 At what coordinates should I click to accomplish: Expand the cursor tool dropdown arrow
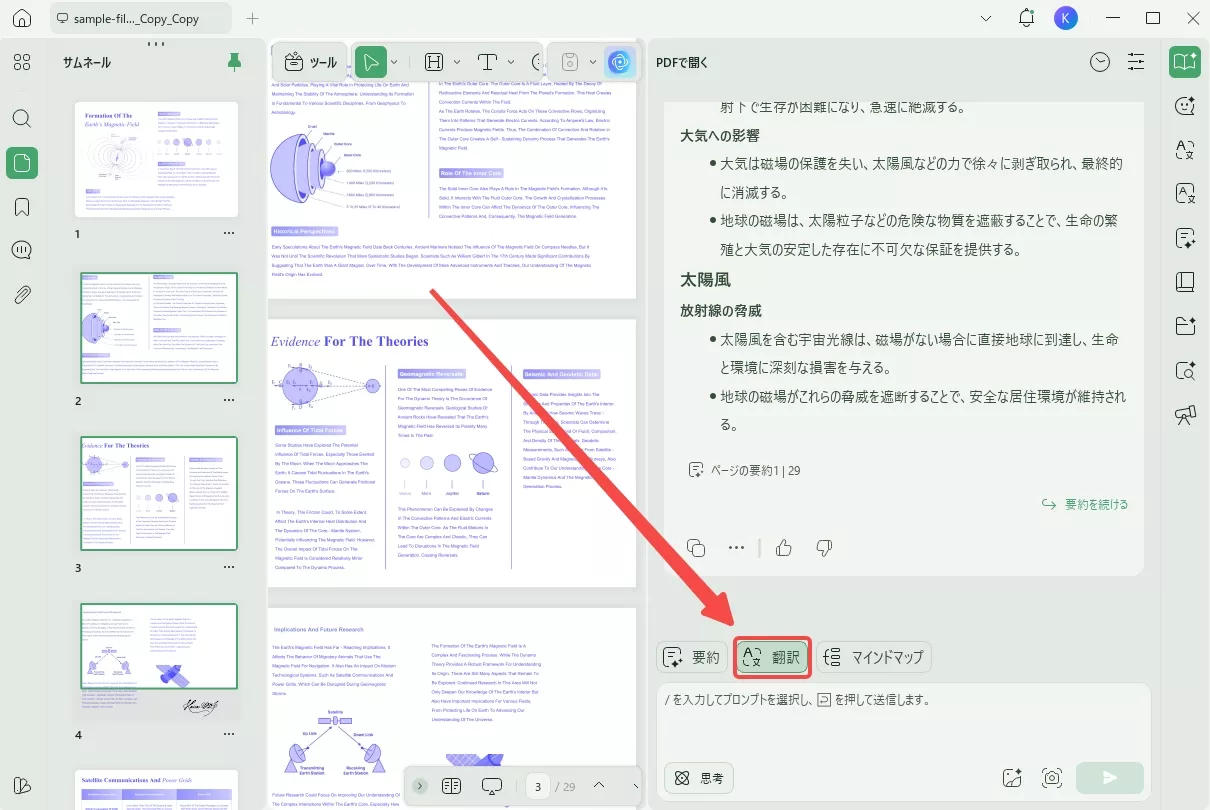click(395, 62)
